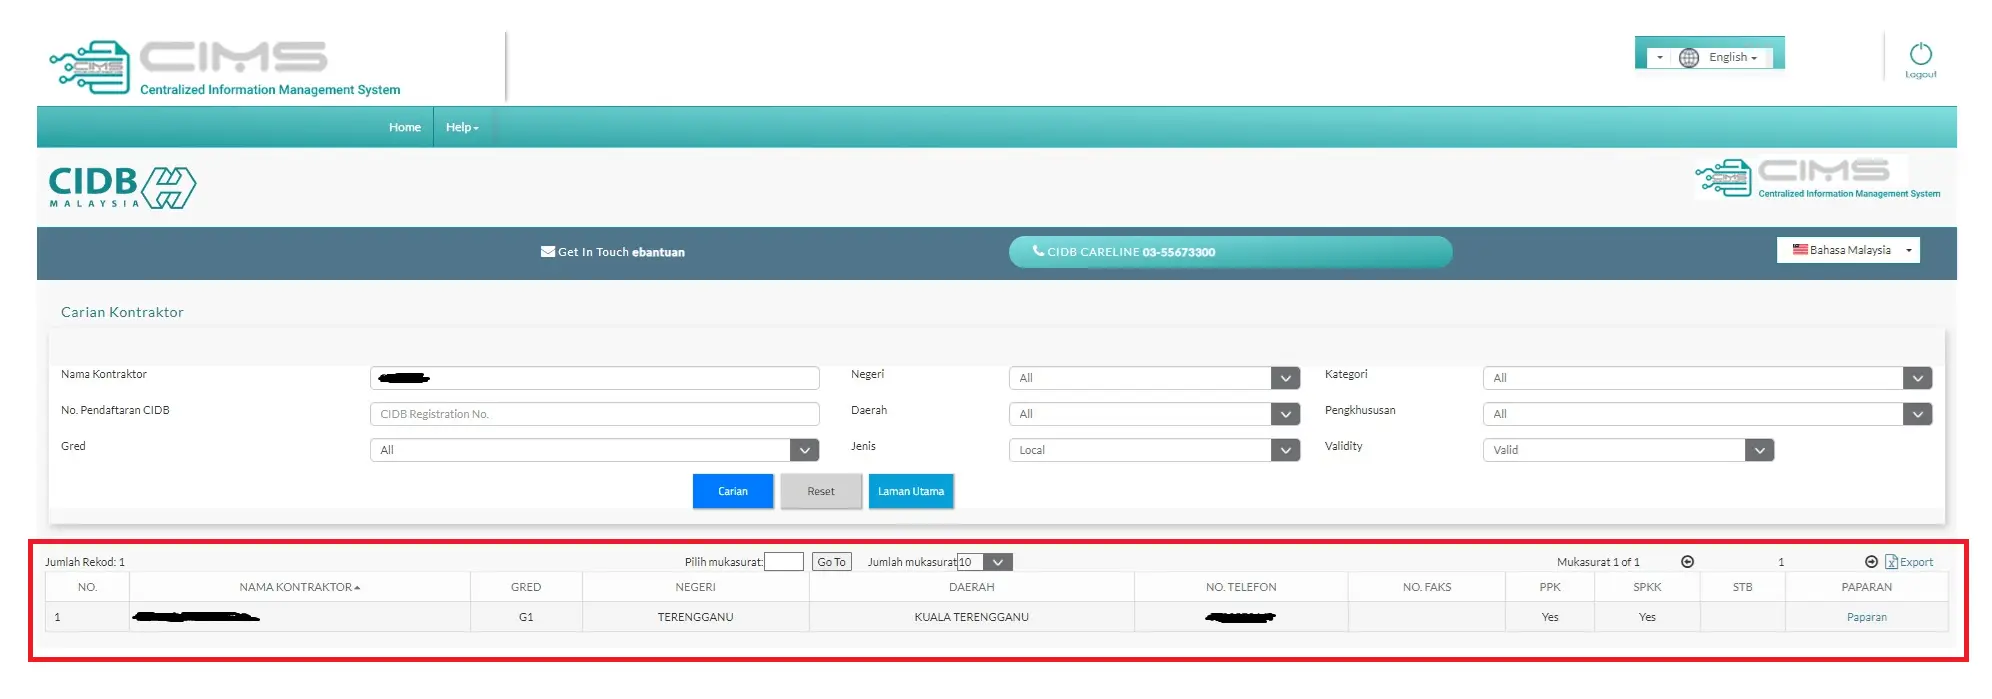Viewport: 1992px width, 699px height.
Task: Click the CIMS logo on the right
Action: pyautogui.click(x=1818, y=178)
